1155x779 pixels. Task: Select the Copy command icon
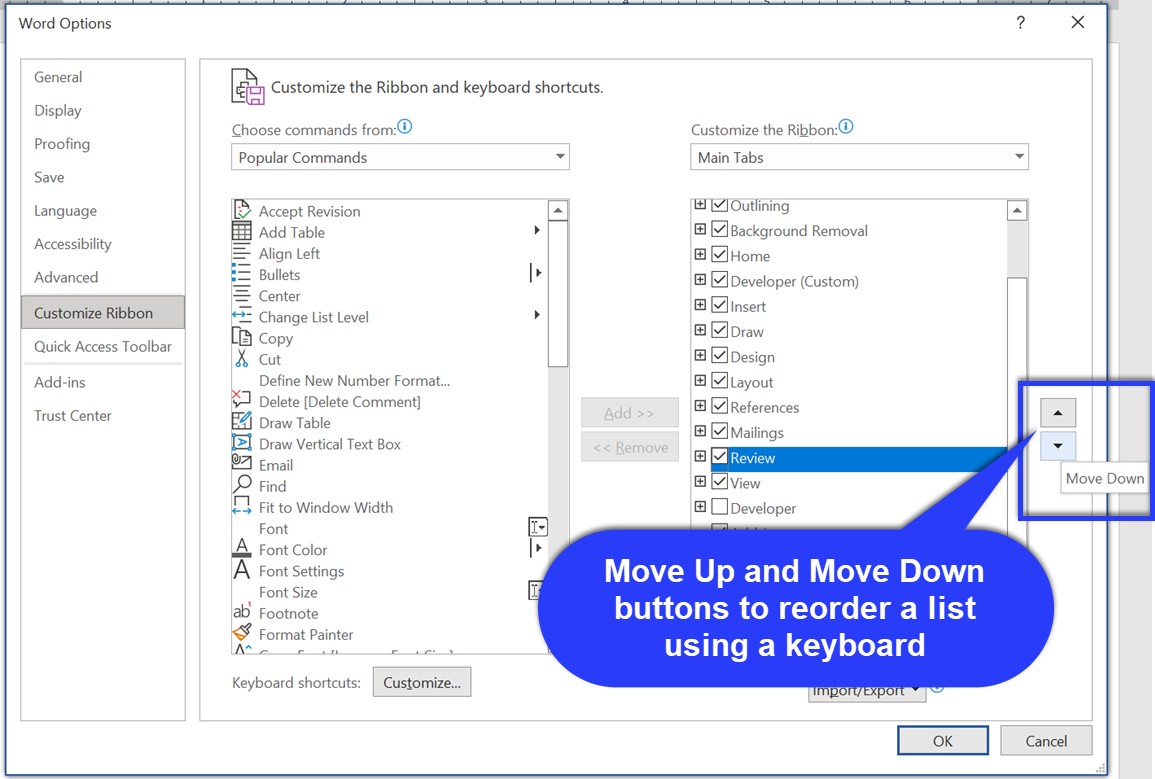click(x=242, y=338)
